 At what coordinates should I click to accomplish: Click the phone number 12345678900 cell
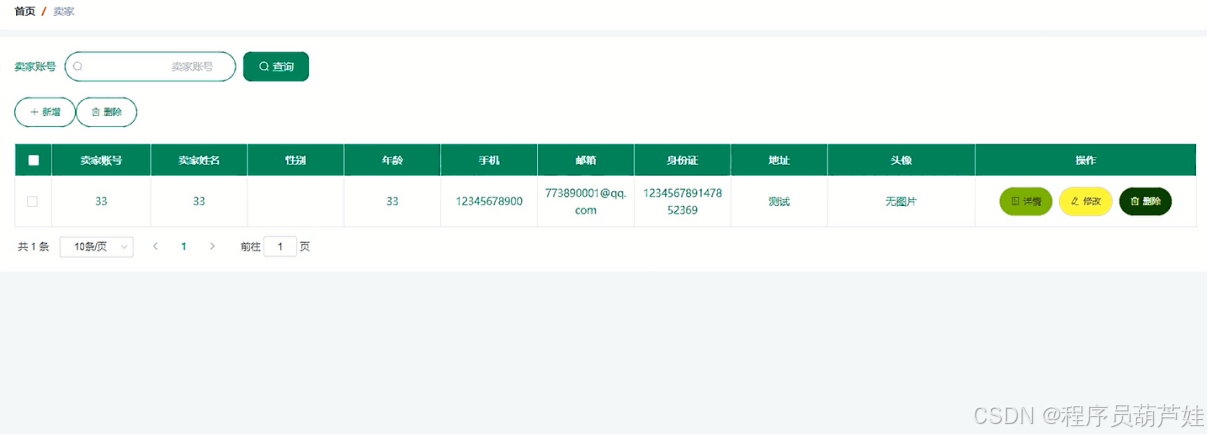[x=489, y=201]
